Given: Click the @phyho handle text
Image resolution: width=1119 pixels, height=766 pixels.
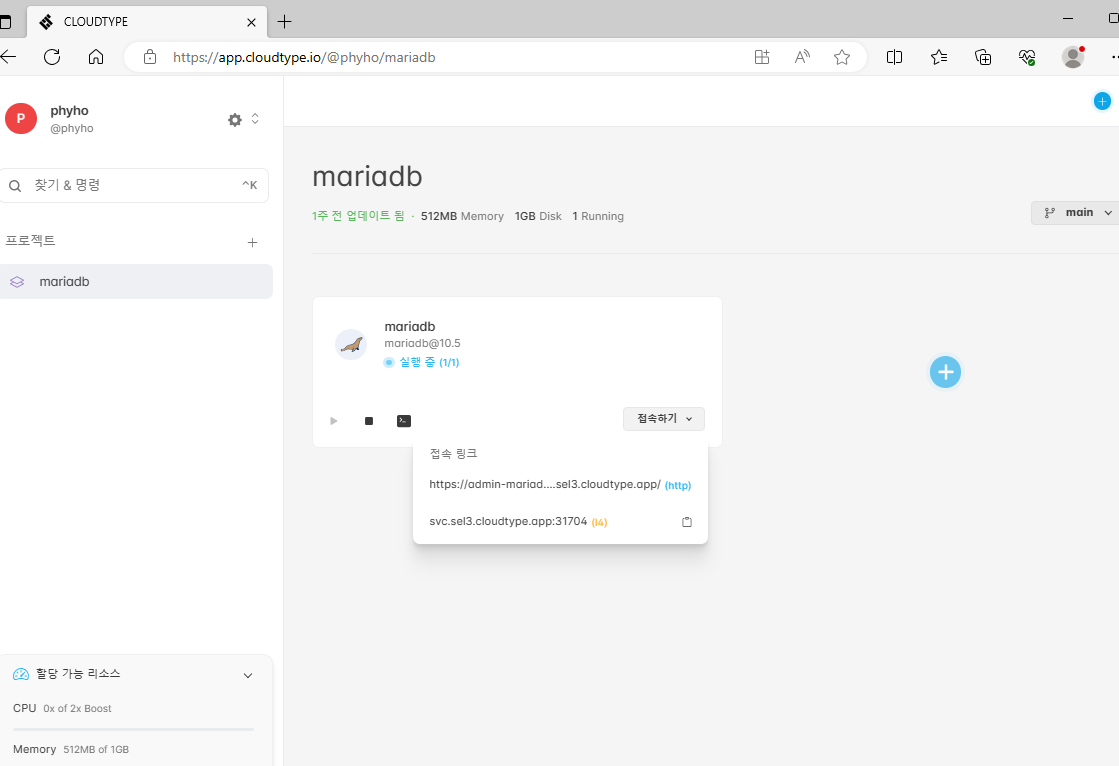Looking at the screenshot, I should click(71, 128).
